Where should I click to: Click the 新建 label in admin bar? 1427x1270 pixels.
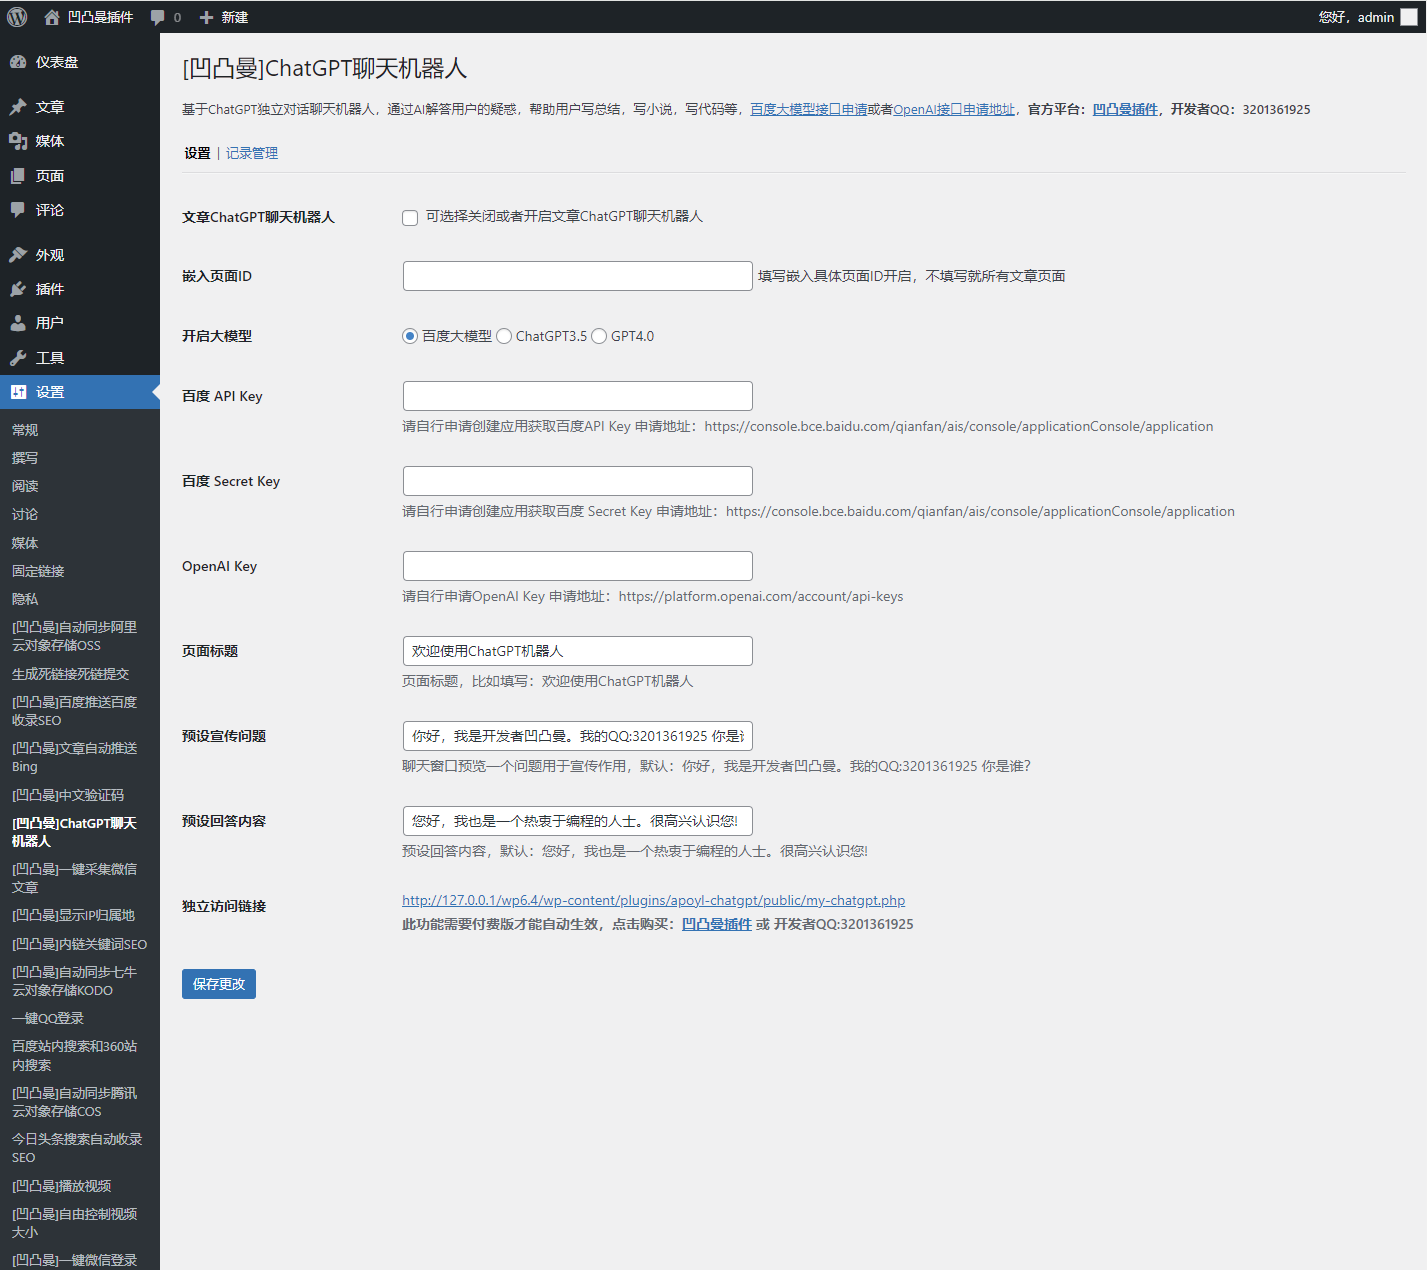point(235,17)
